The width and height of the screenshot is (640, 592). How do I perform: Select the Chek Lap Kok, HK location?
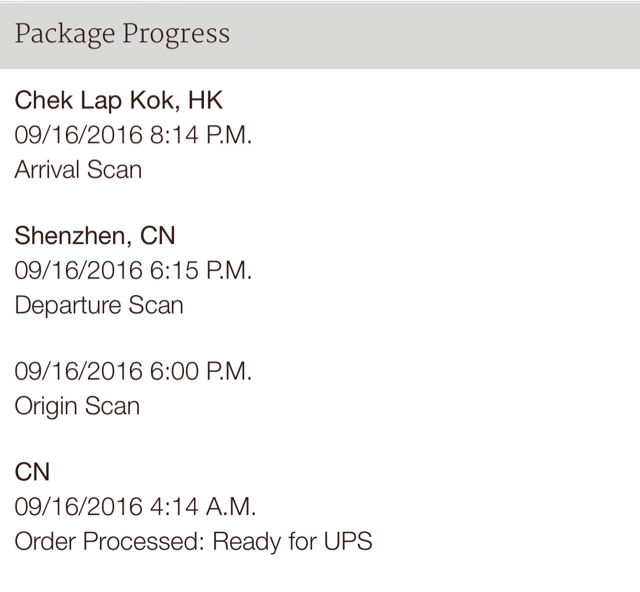(119, 100)
